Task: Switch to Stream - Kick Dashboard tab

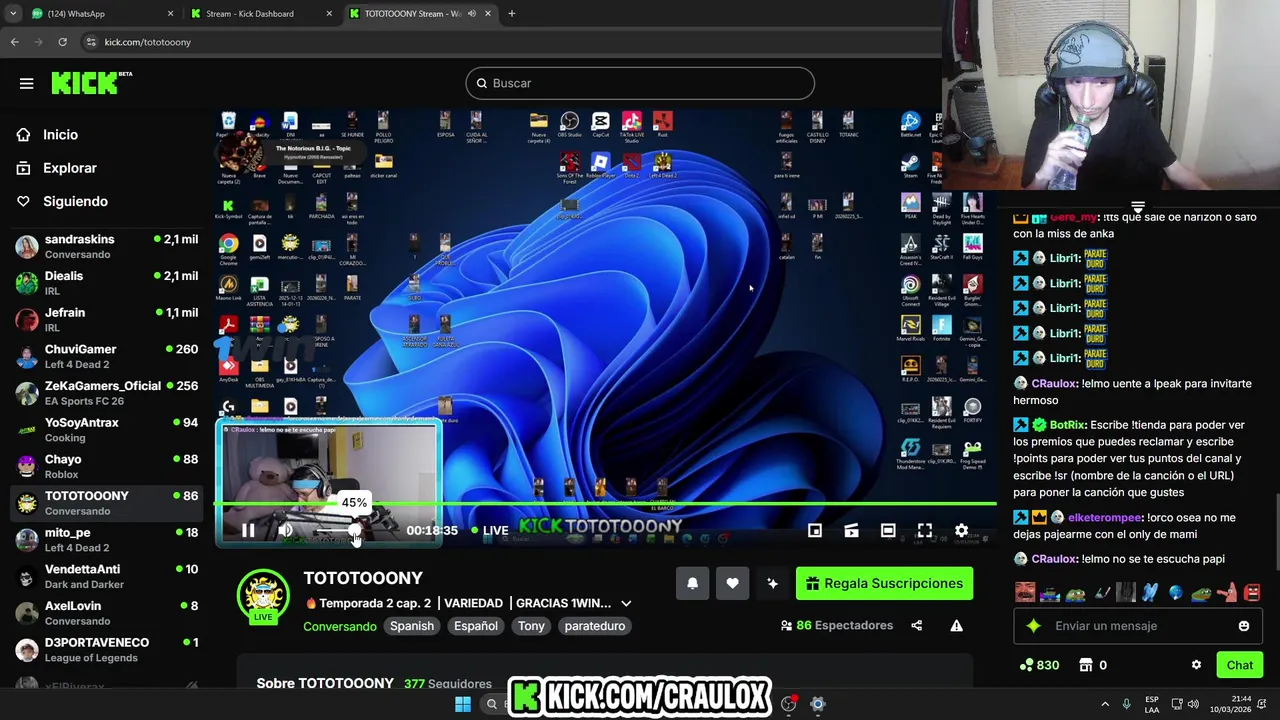Action: coord(262,14)
